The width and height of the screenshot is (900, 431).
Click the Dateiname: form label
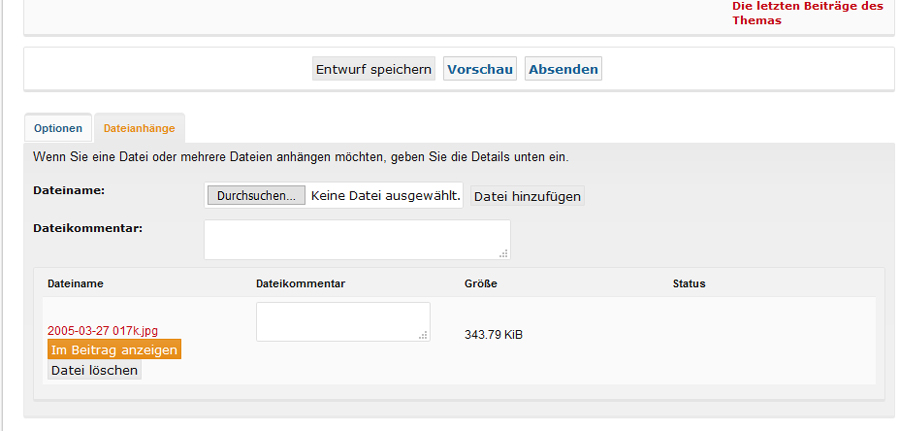pyautogui.click(x=69, y=190)
